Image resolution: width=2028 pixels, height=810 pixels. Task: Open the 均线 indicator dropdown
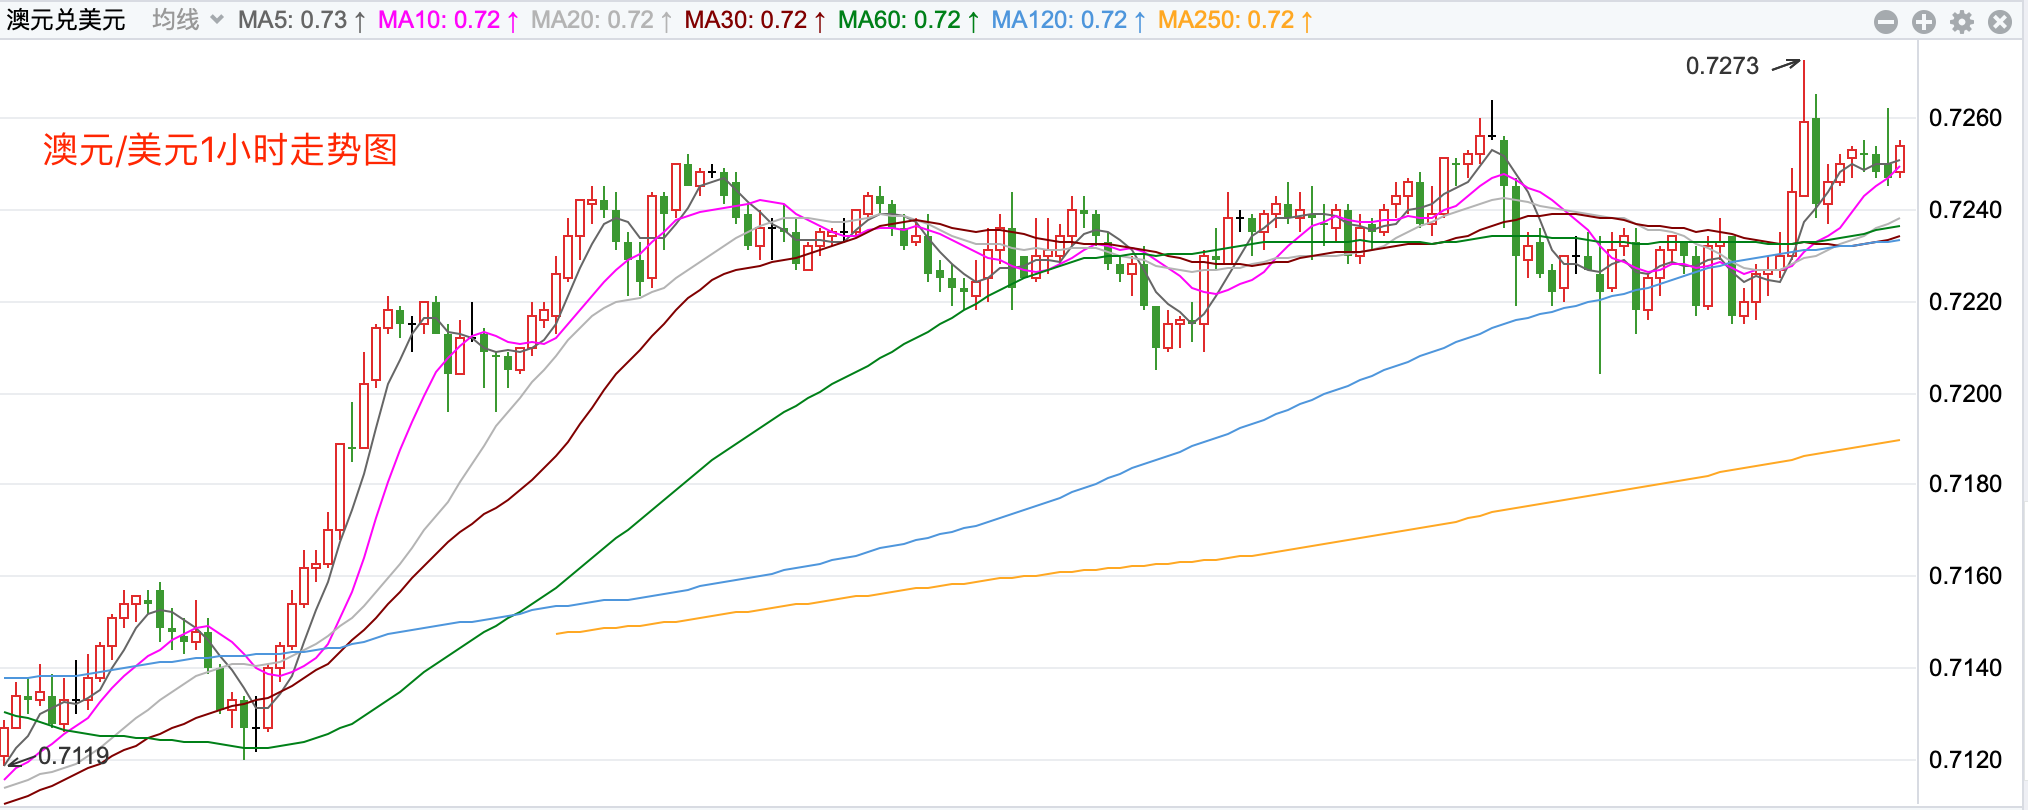click(187, 20)
